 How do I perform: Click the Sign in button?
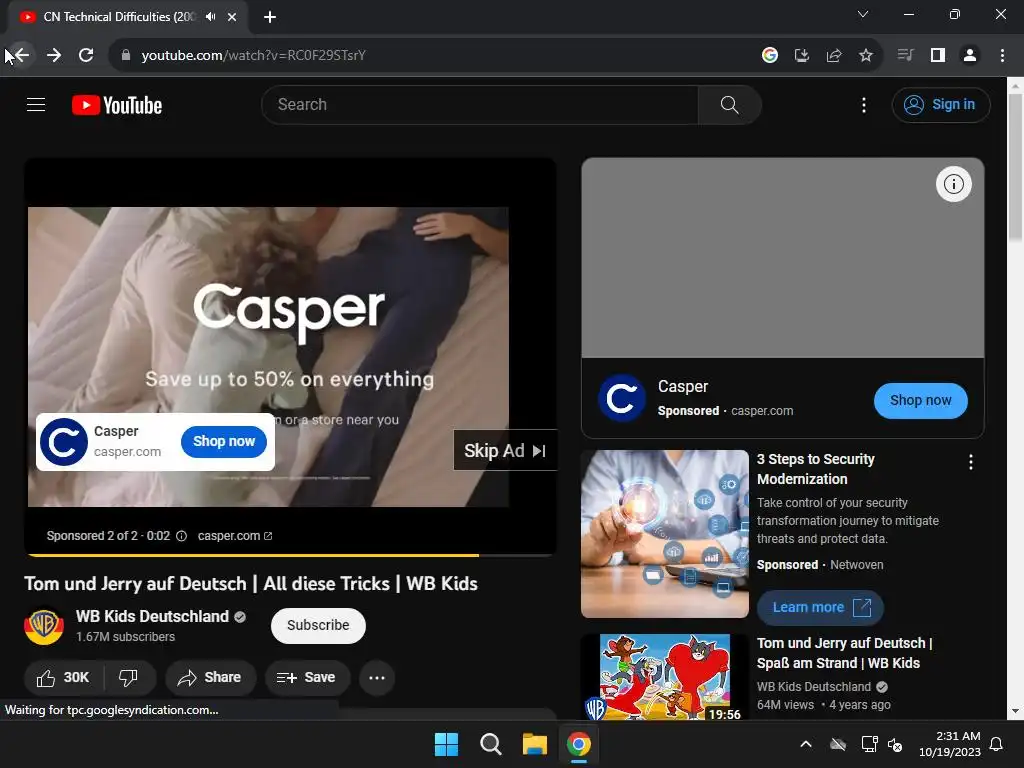[940, 104]
